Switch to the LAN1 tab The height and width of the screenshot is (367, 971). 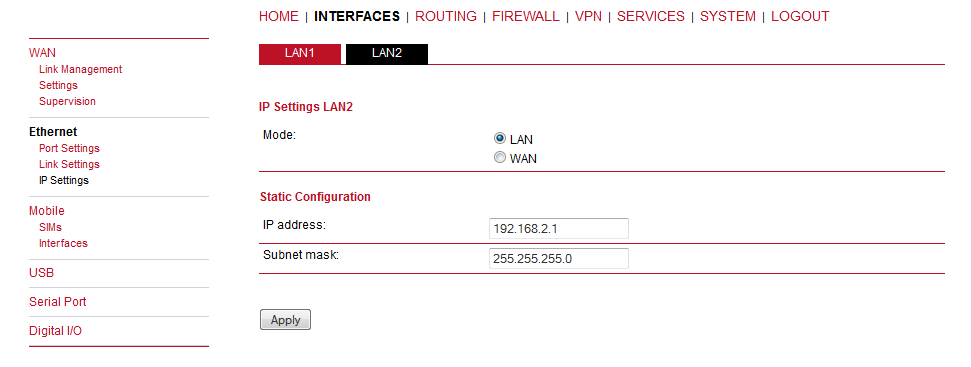pos(300,54)
